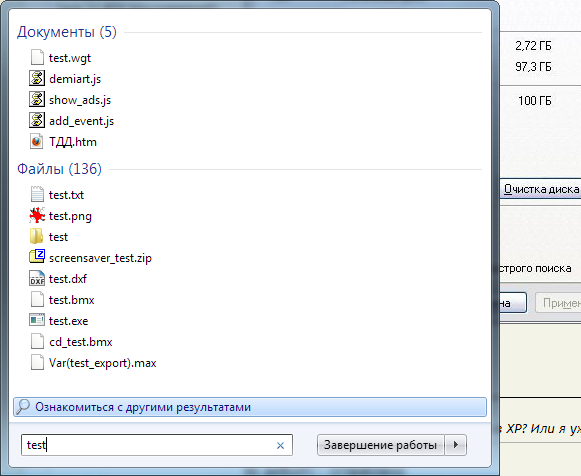Open the yellow test folder icon
The height and width of the screenshot is (476, 581).
[36, 236]
